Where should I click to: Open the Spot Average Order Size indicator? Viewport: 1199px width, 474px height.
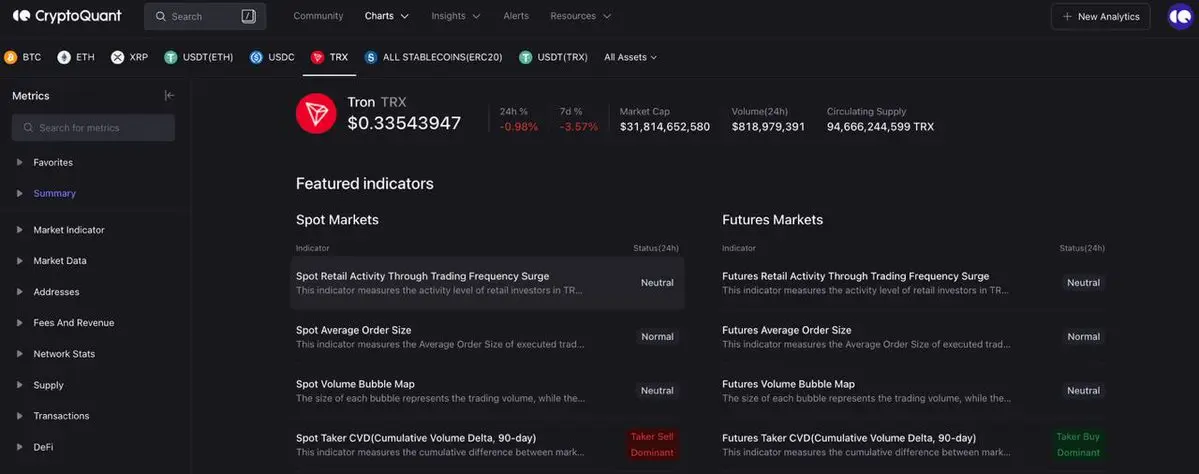(487, 337)
